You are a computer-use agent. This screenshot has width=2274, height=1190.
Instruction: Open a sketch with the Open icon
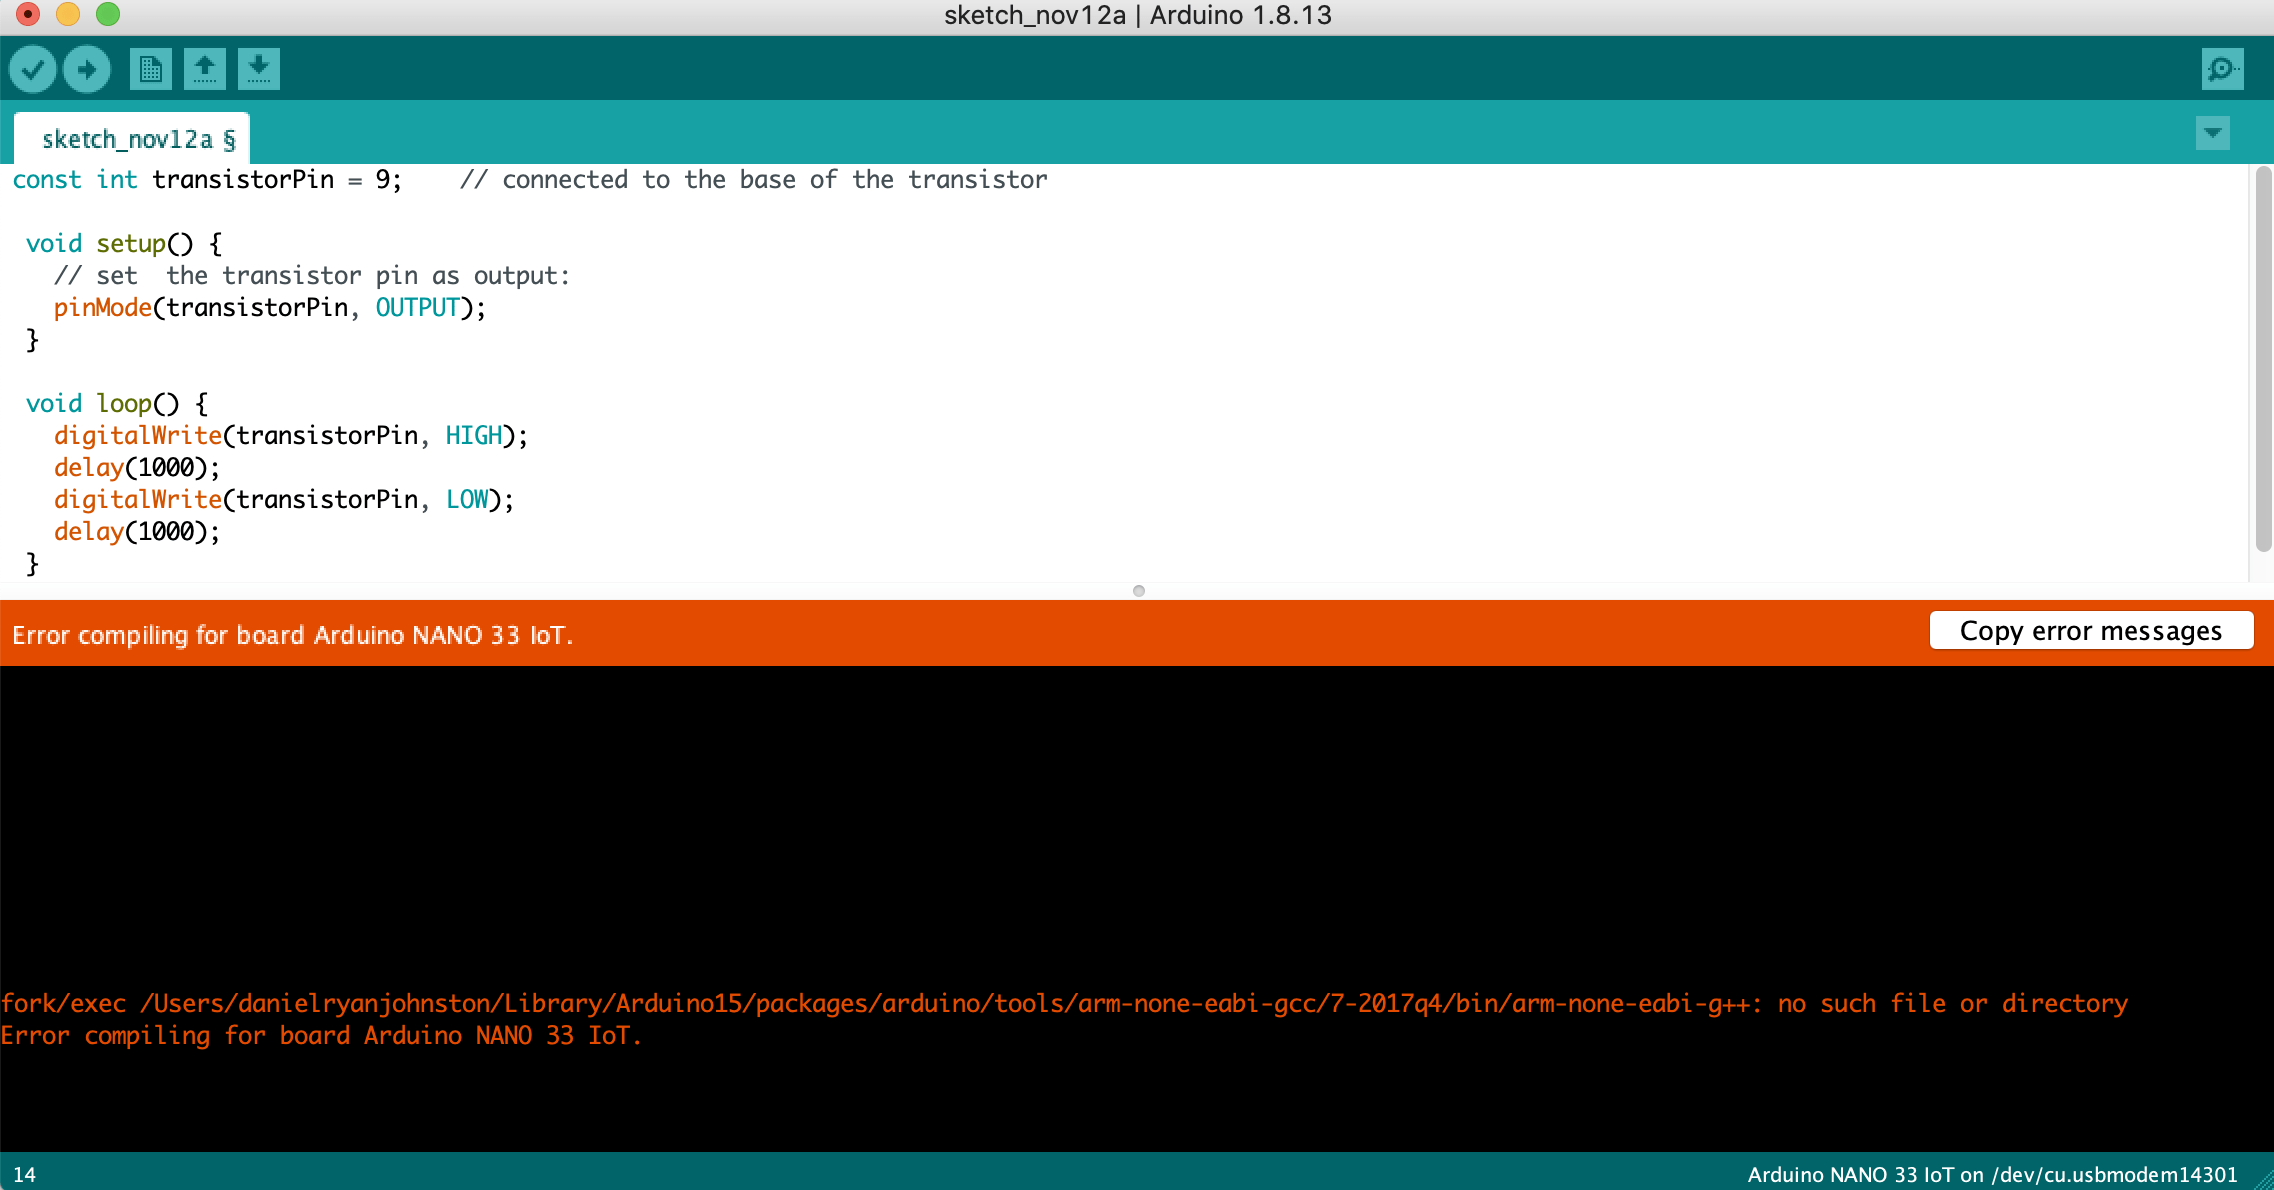click(x=205, y=69)
